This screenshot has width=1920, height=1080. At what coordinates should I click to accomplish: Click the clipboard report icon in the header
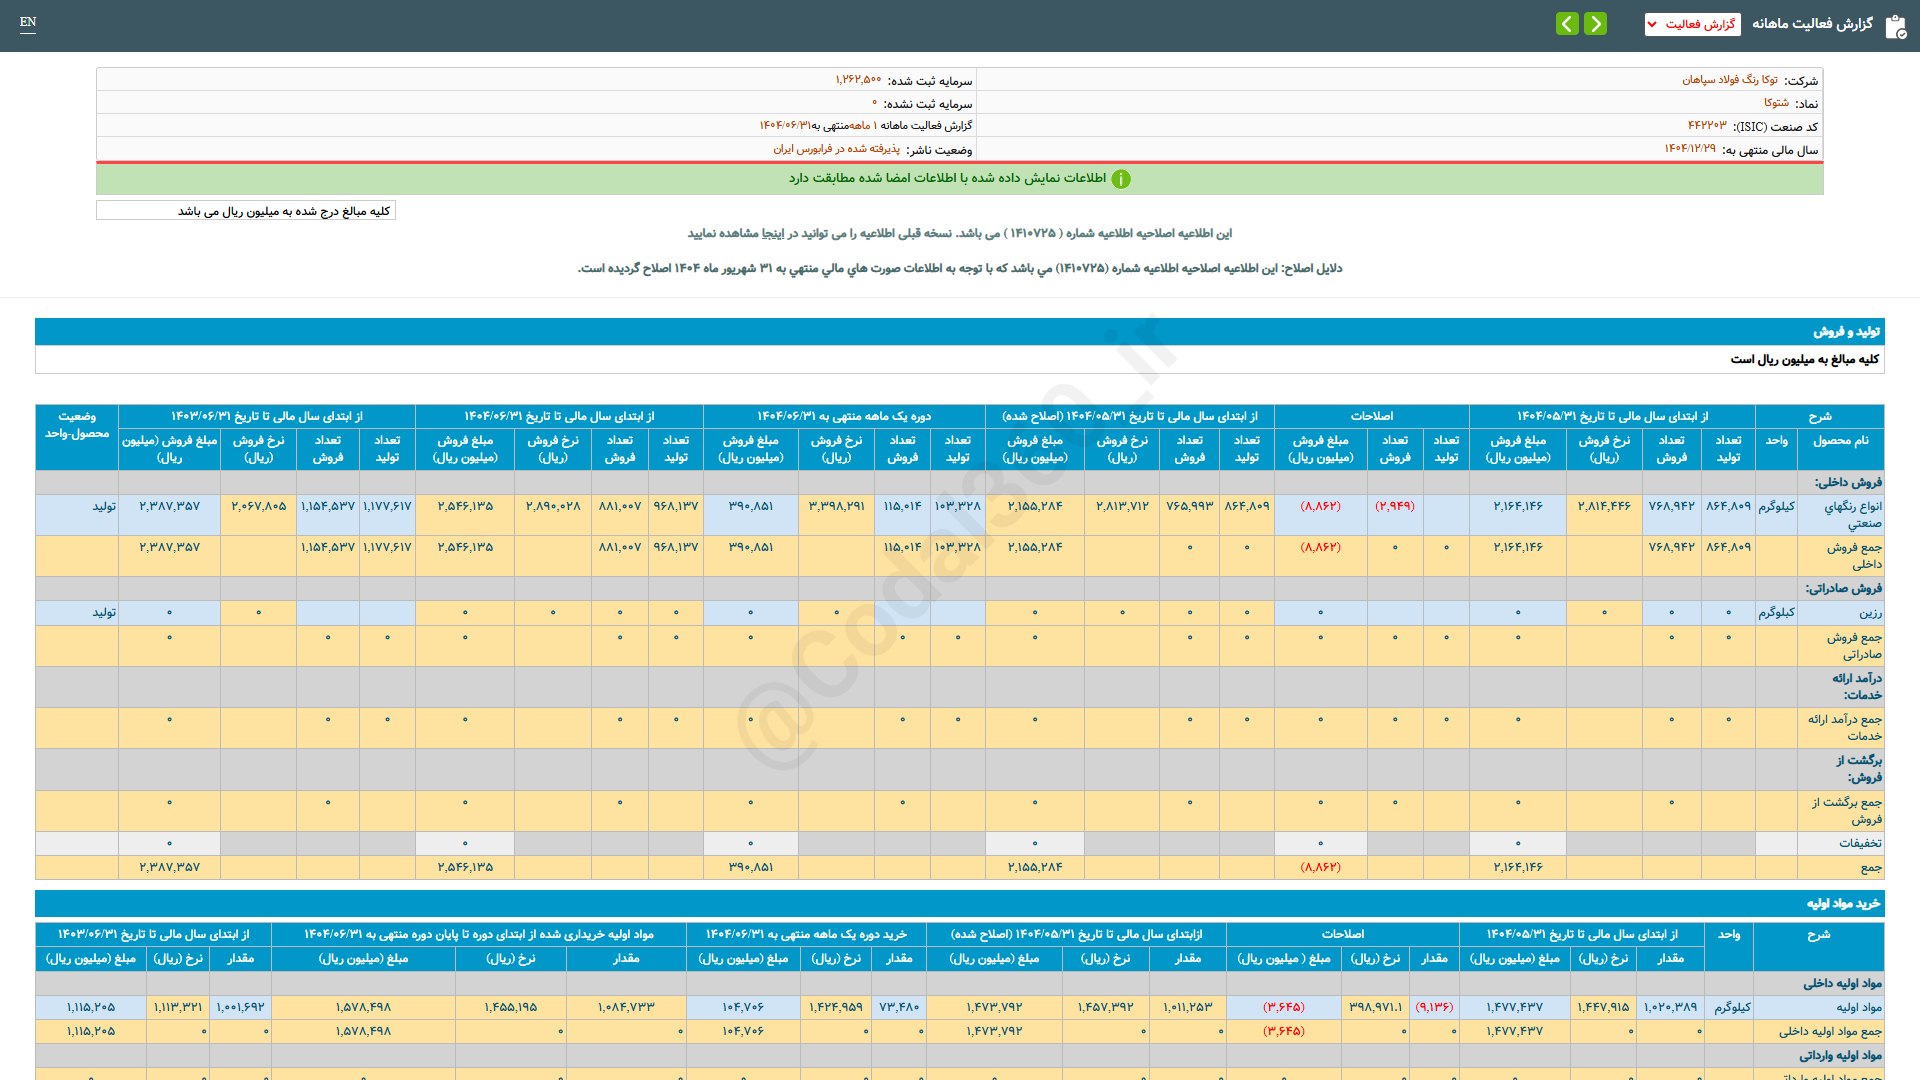1895,26
